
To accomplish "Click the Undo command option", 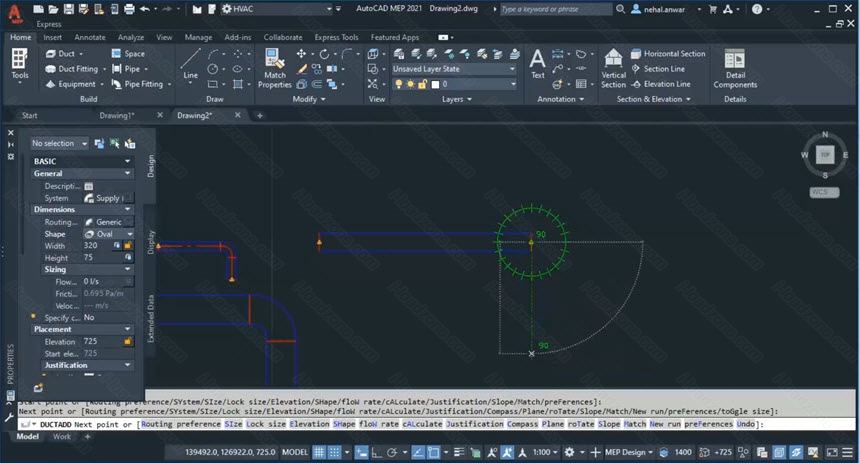I will (746, 424).
